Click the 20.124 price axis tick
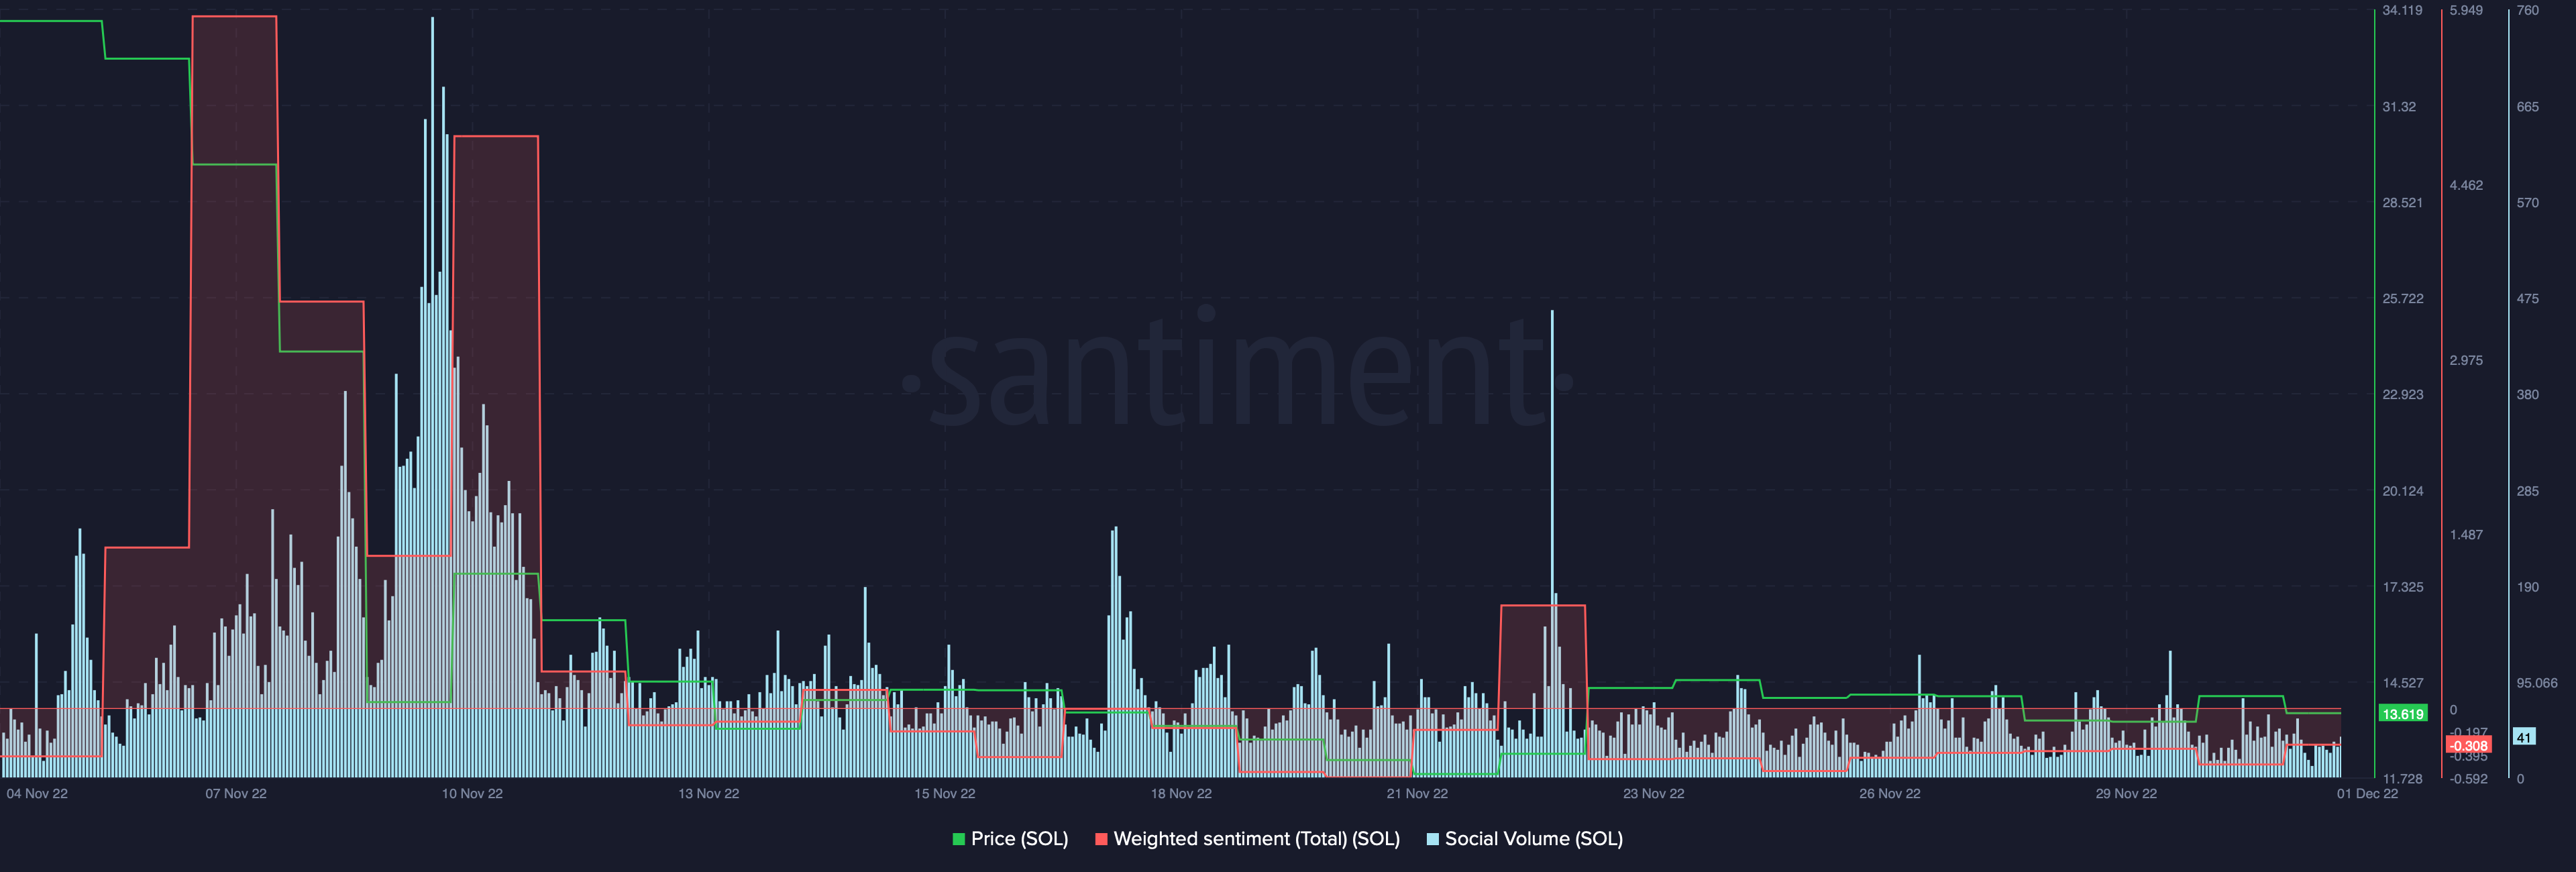This screenshot has height=872, width=2576. 2402,491
